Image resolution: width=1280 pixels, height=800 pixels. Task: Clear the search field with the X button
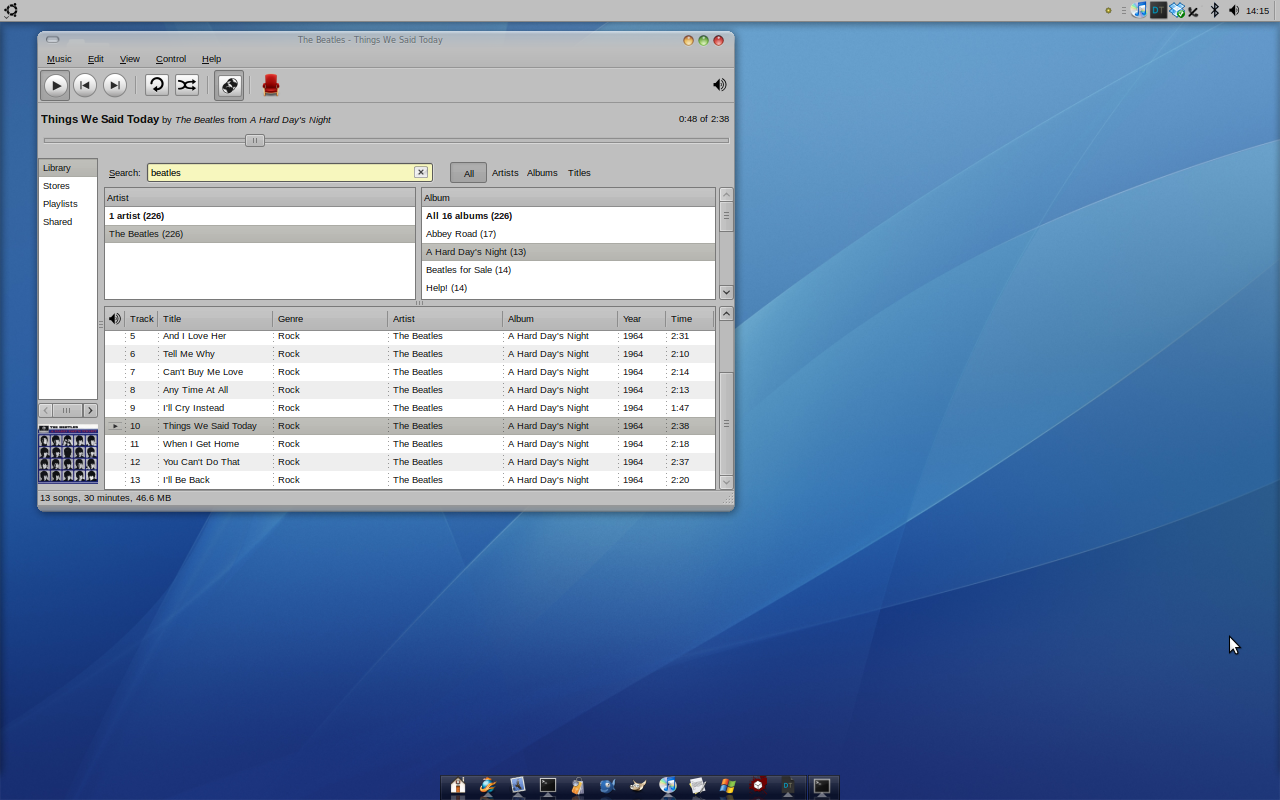click(421, 172)
